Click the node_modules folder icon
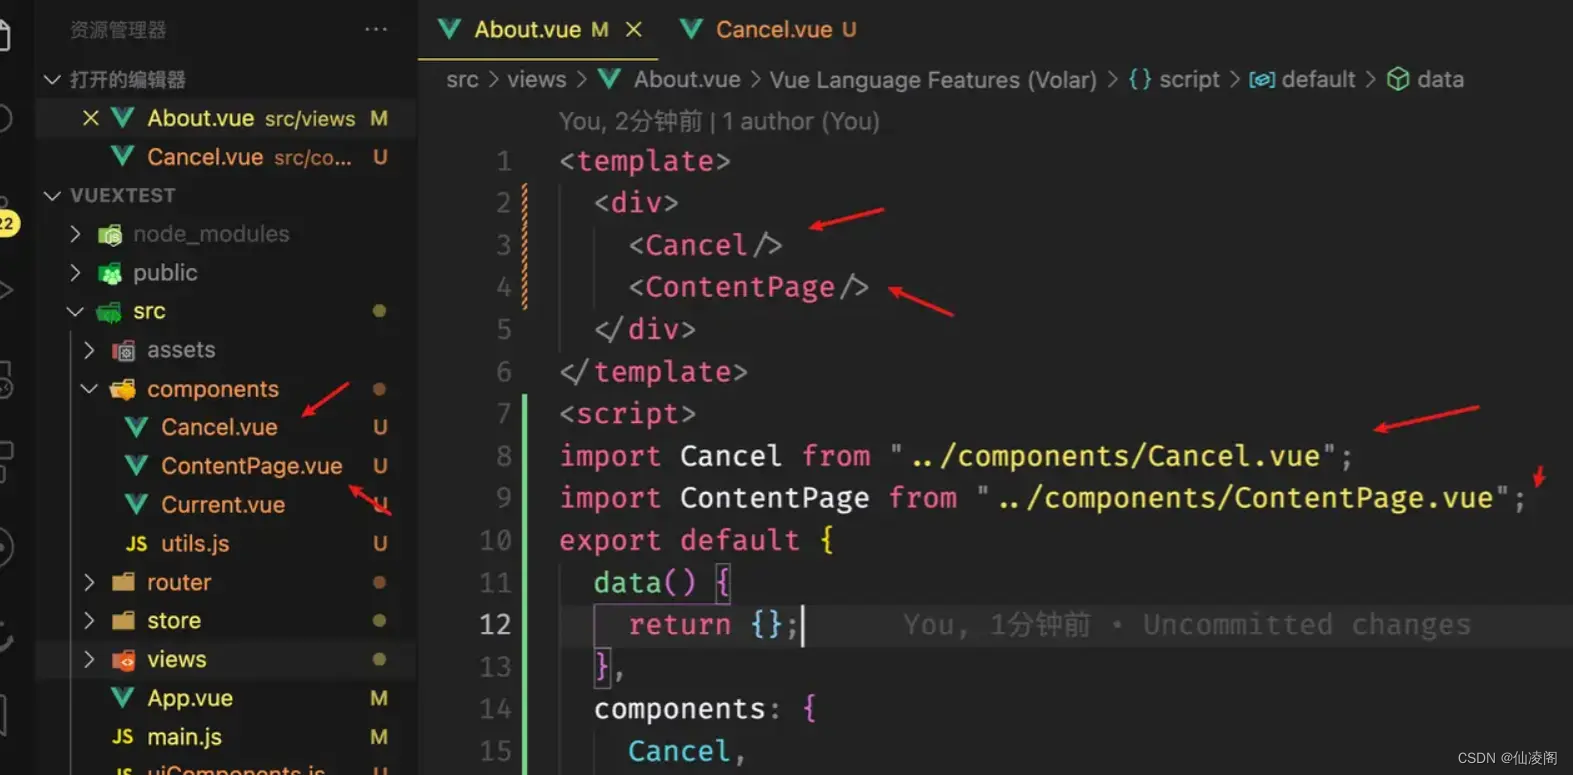Screen dimensions: 1573x775 pos(110,235)
